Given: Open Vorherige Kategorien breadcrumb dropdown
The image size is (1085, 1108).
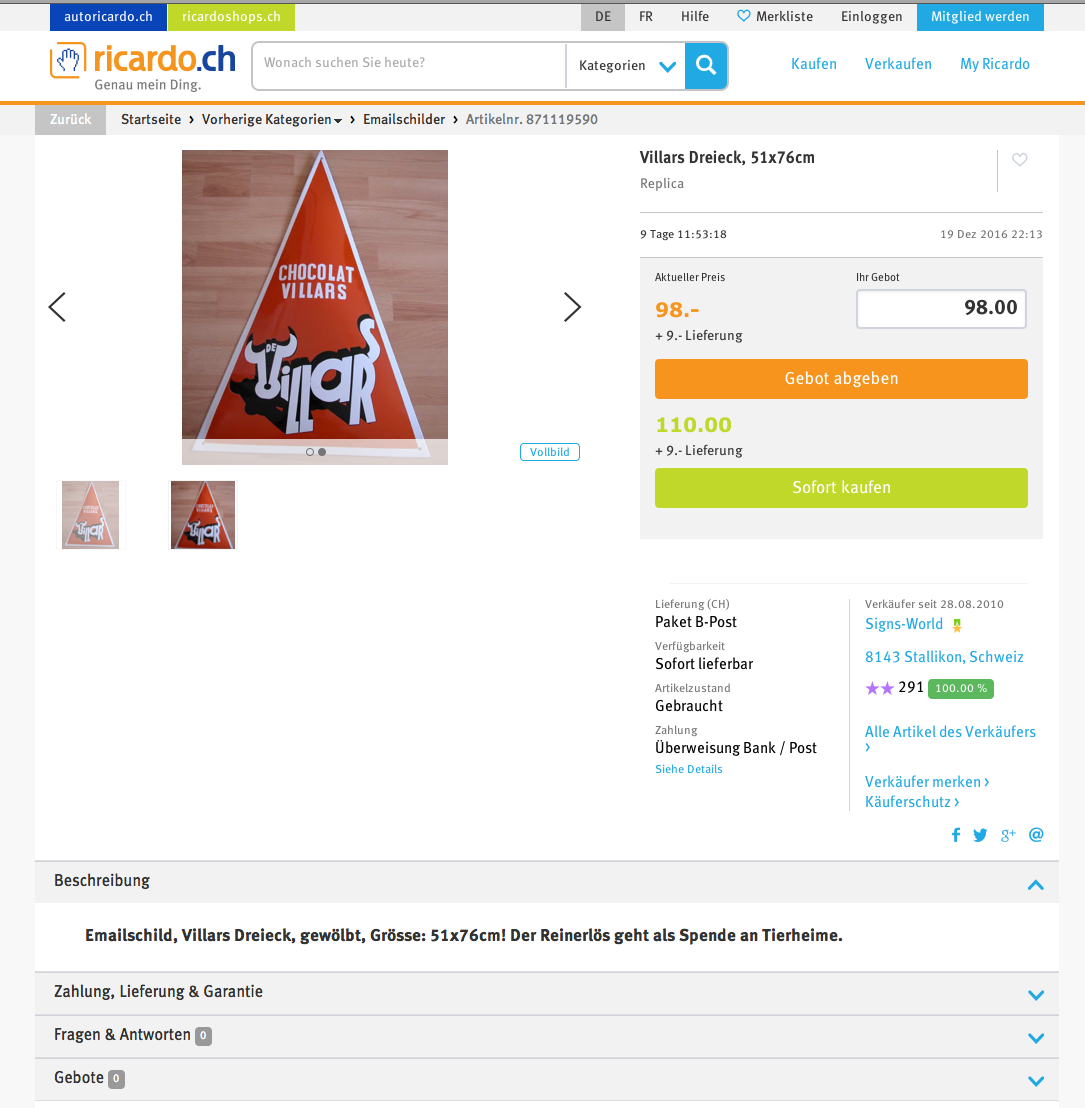Looking at the screenshot, I should point(271,119).
